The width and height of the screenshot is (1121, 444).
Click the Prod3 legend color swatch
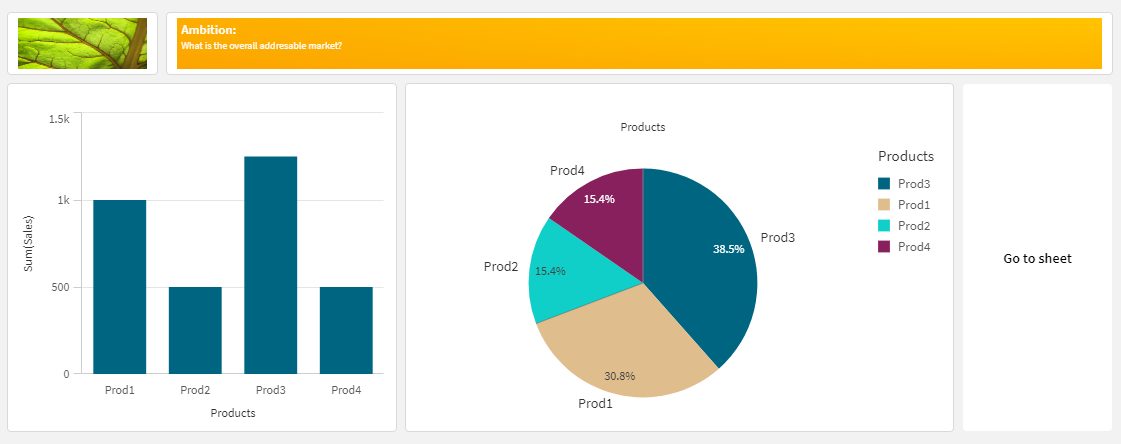[884, 184]
